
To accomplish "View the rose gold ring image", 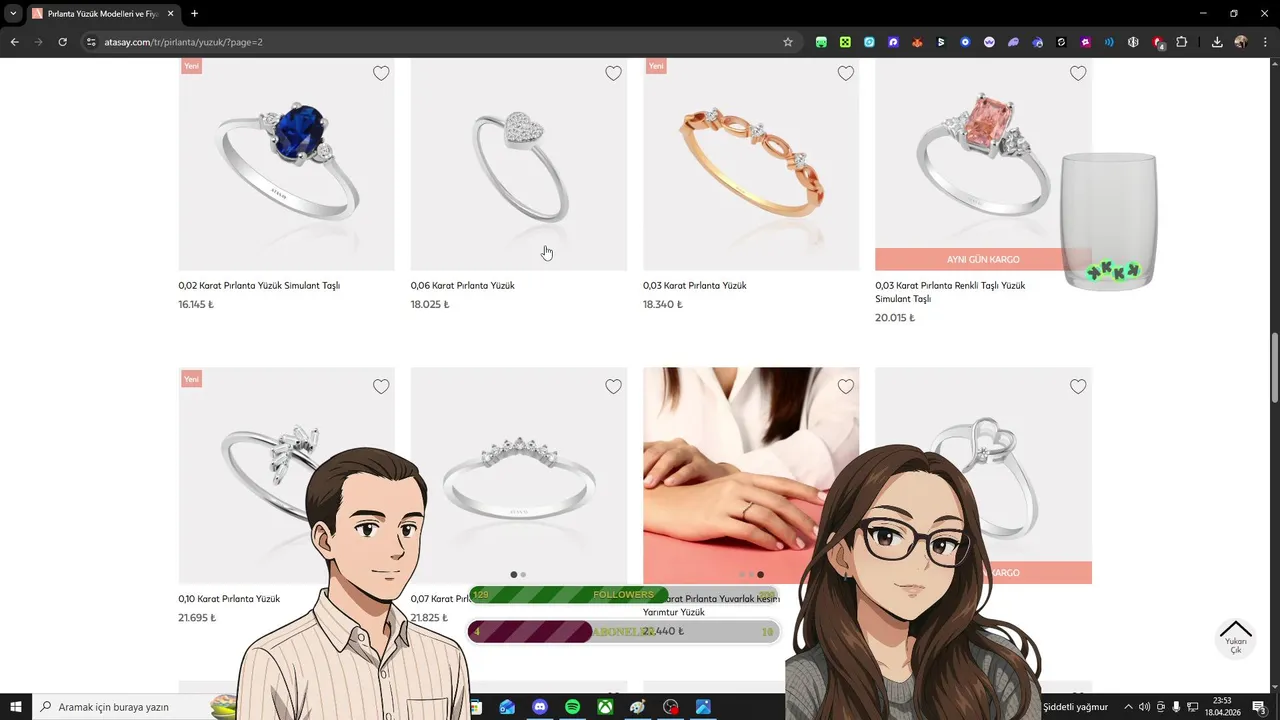I will point(751,164).
